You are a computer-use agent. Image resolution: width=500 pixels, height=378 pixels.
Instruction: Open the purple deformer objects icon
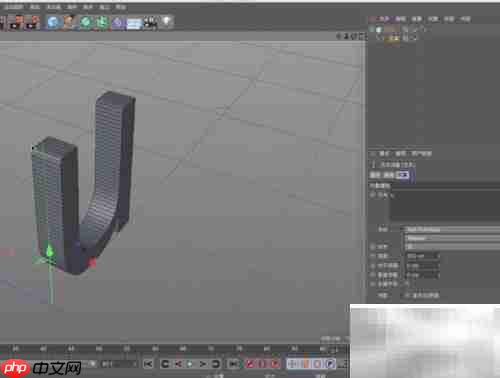pos(118,22)
